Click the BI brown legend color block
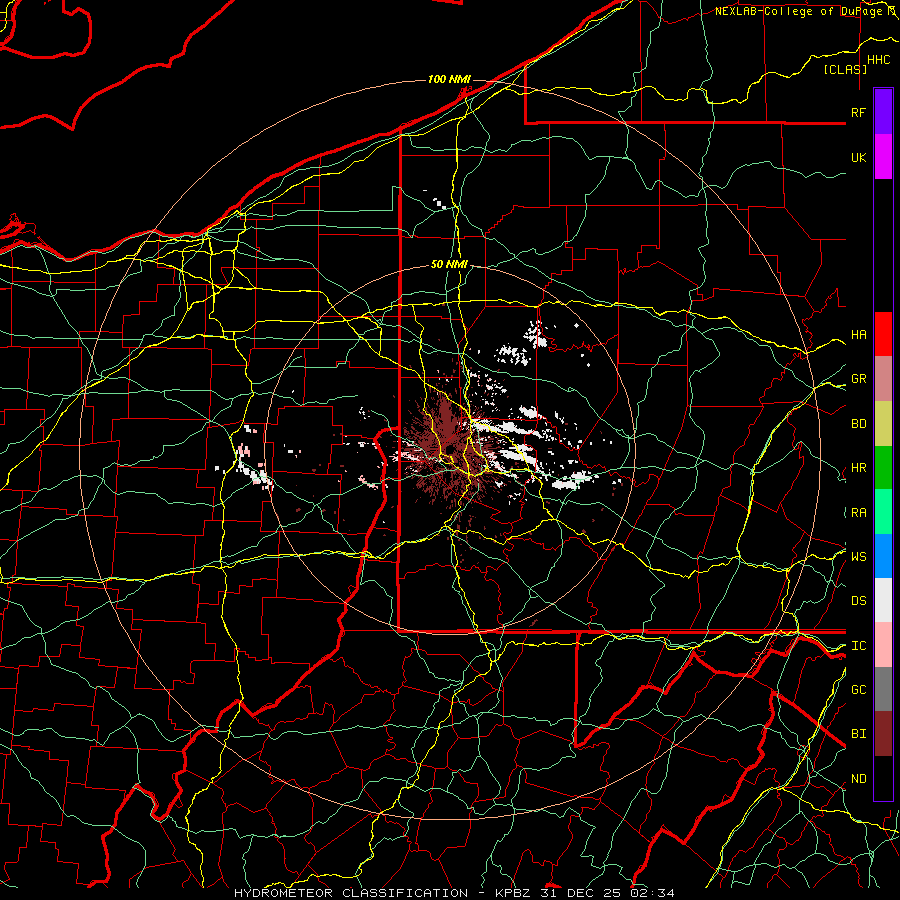The height and width of the screenshot is (900, 900). click(x=883, y=734)
